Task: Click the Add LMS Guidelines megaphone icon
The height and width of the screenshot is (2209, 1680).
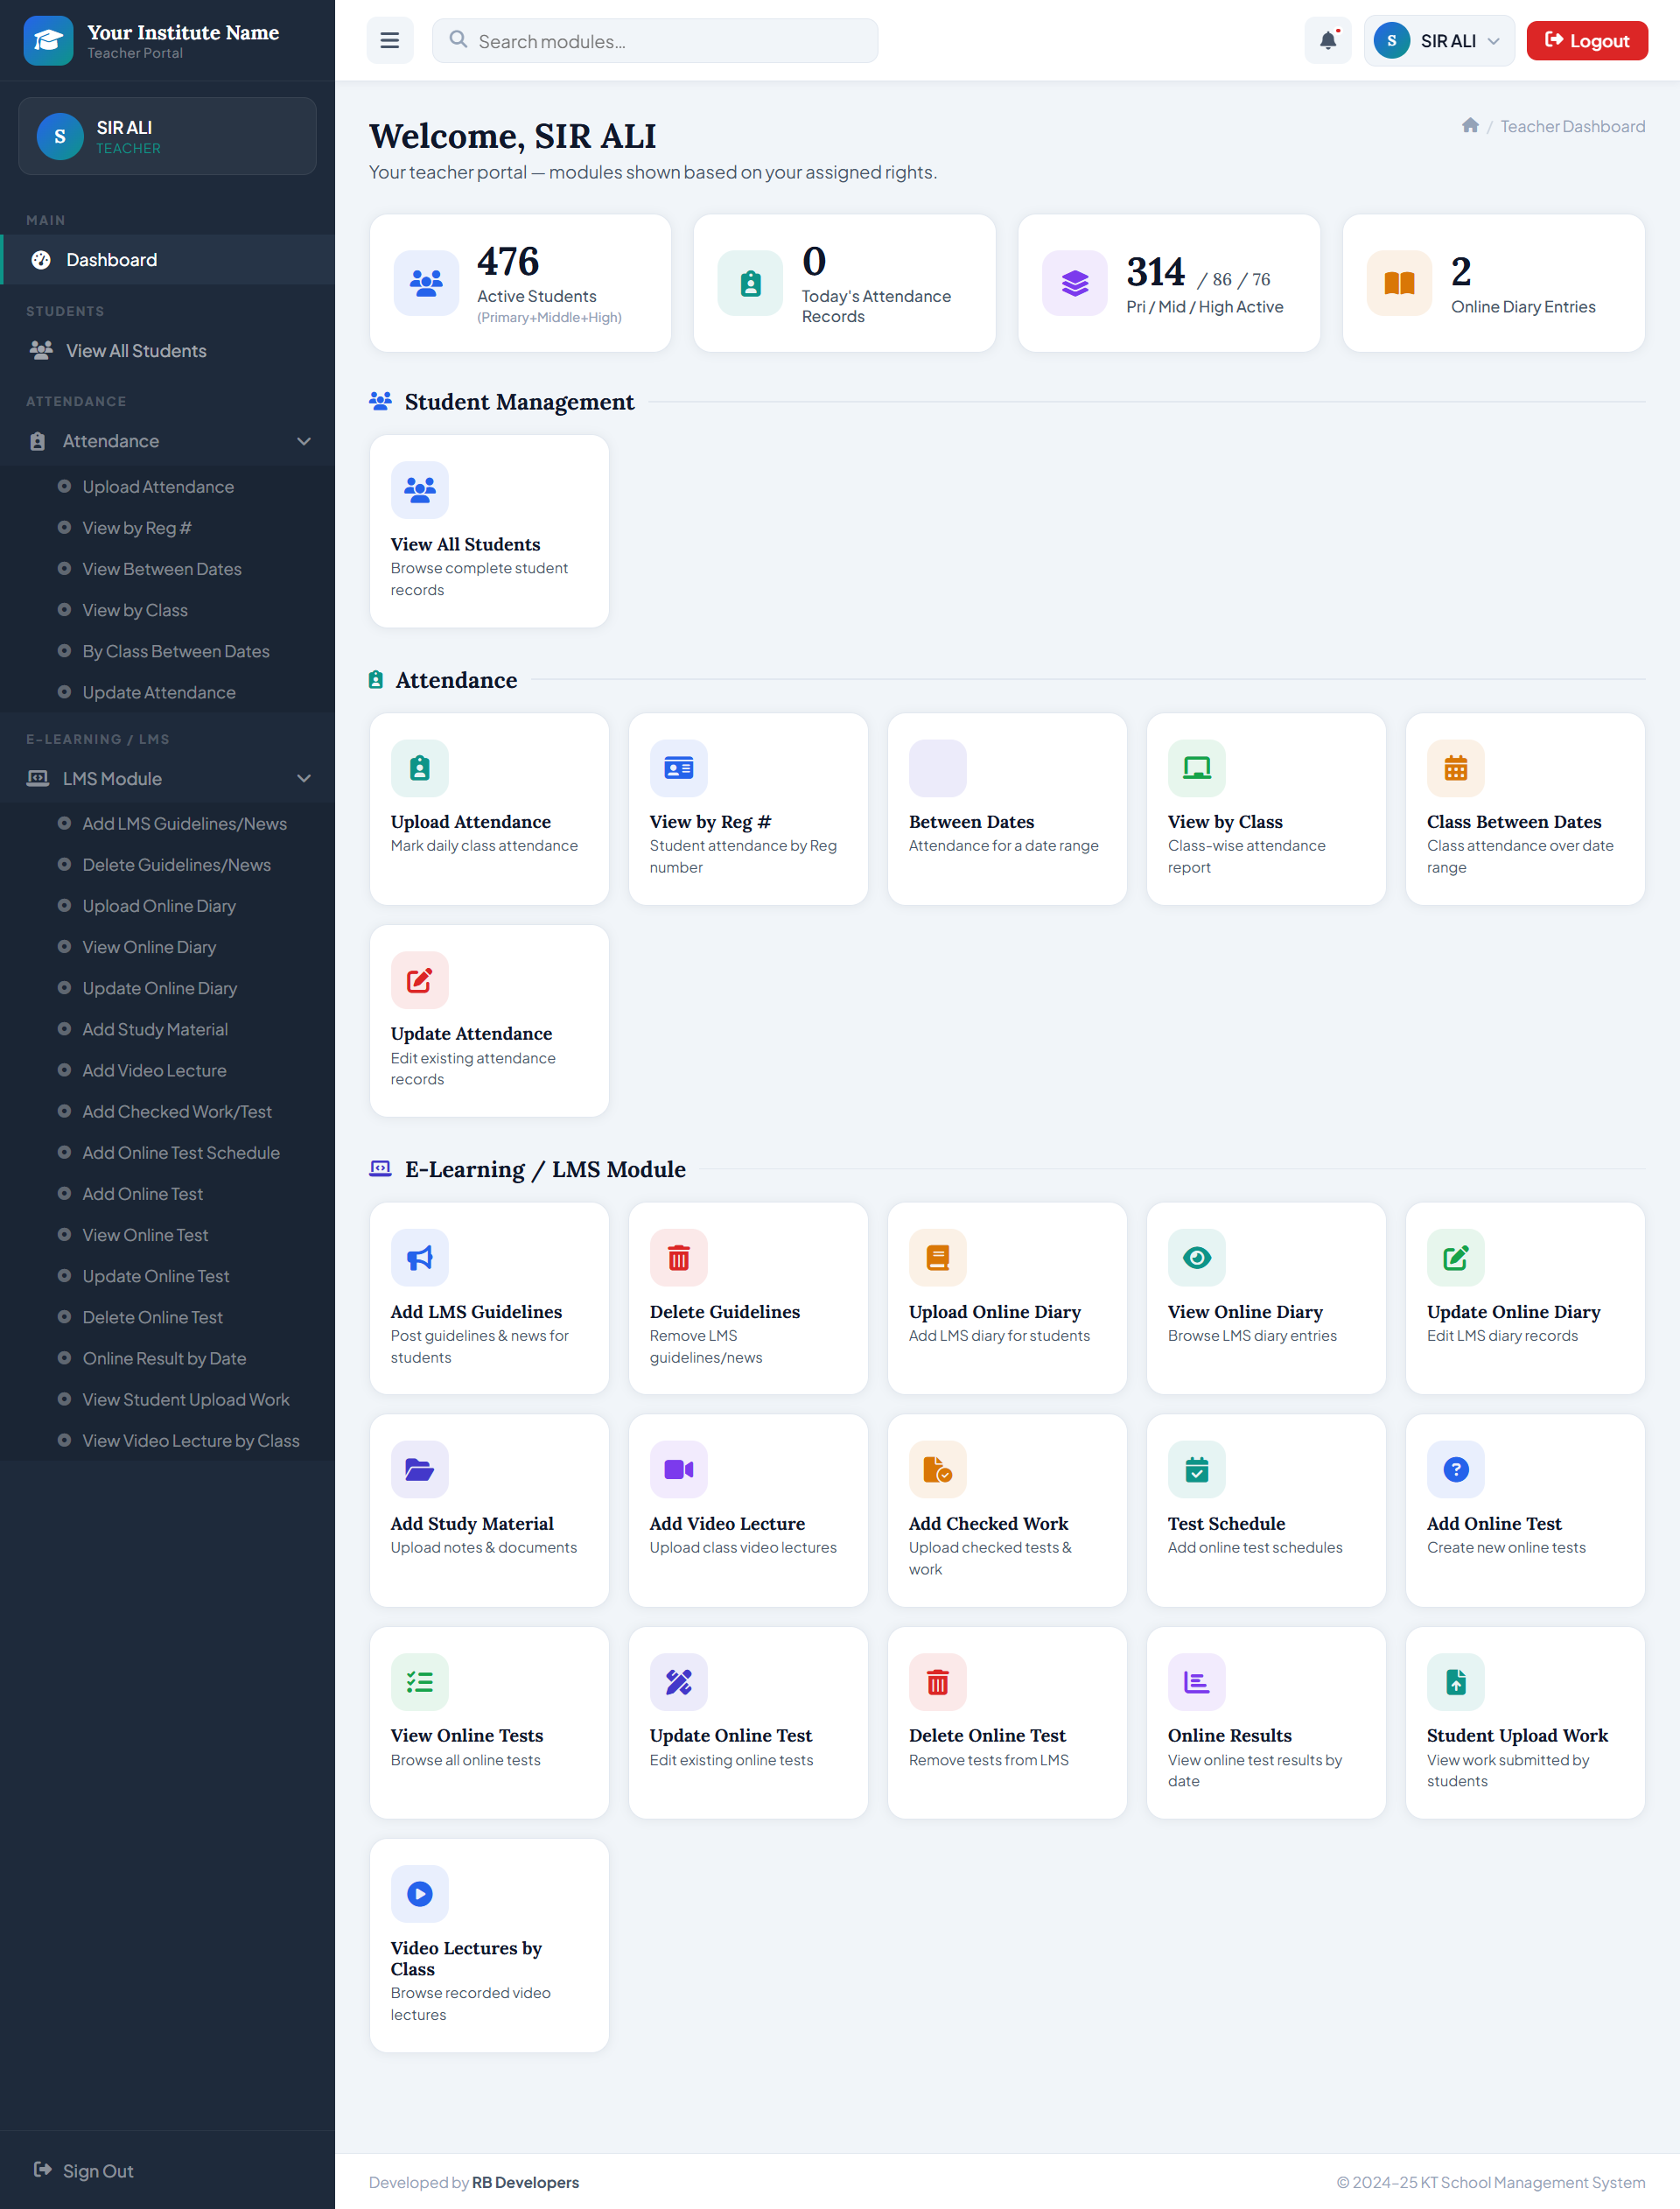Action: pyautogui.click(x=420, y=1258)
